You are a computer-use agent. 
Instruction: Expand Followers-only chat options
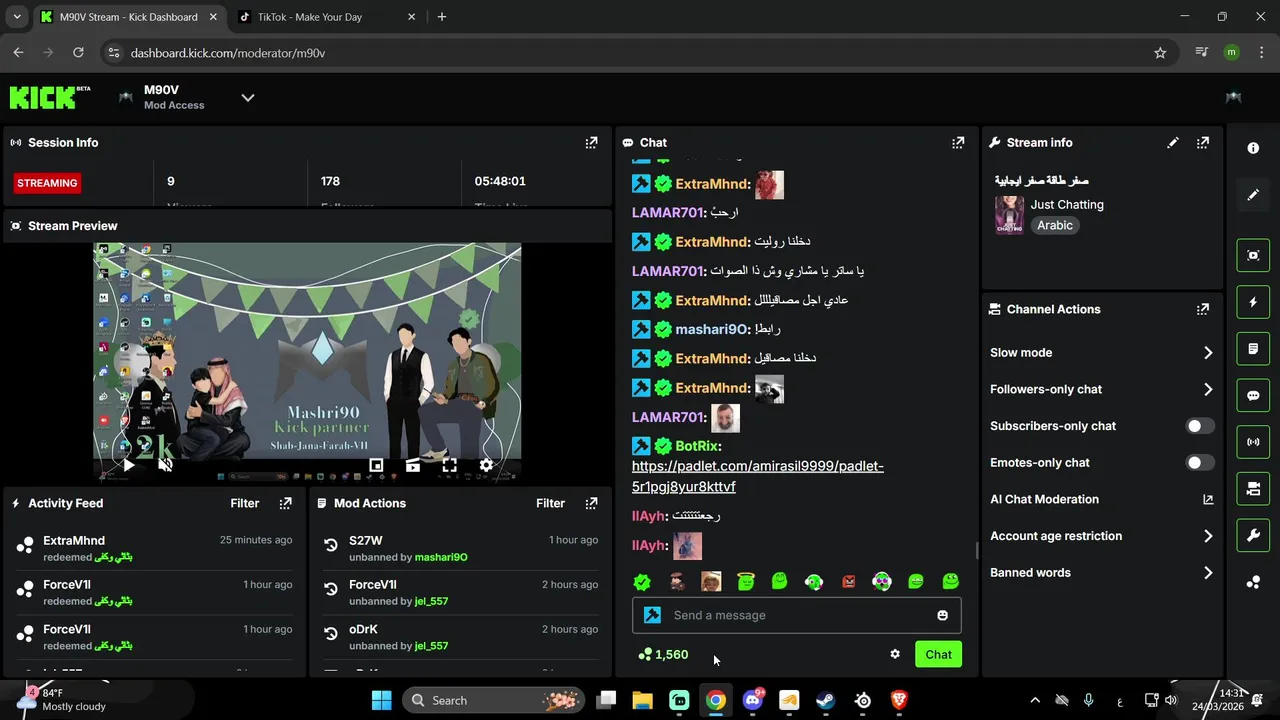(1101, 389)
